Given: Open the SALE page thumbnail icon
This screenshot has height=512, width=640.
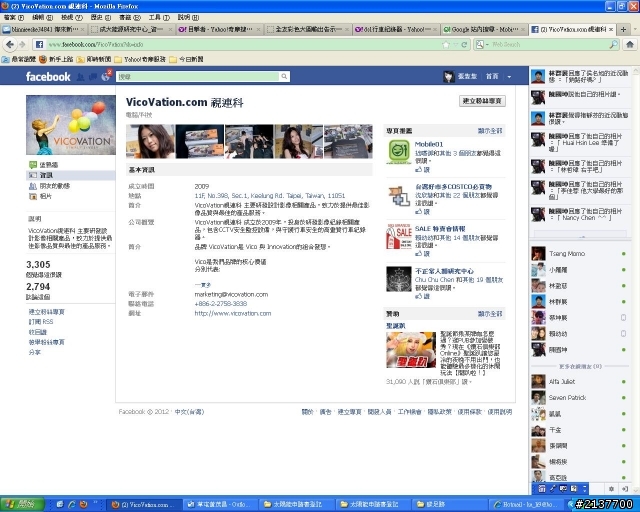Looking at the screenshot, I should [398, 236].
